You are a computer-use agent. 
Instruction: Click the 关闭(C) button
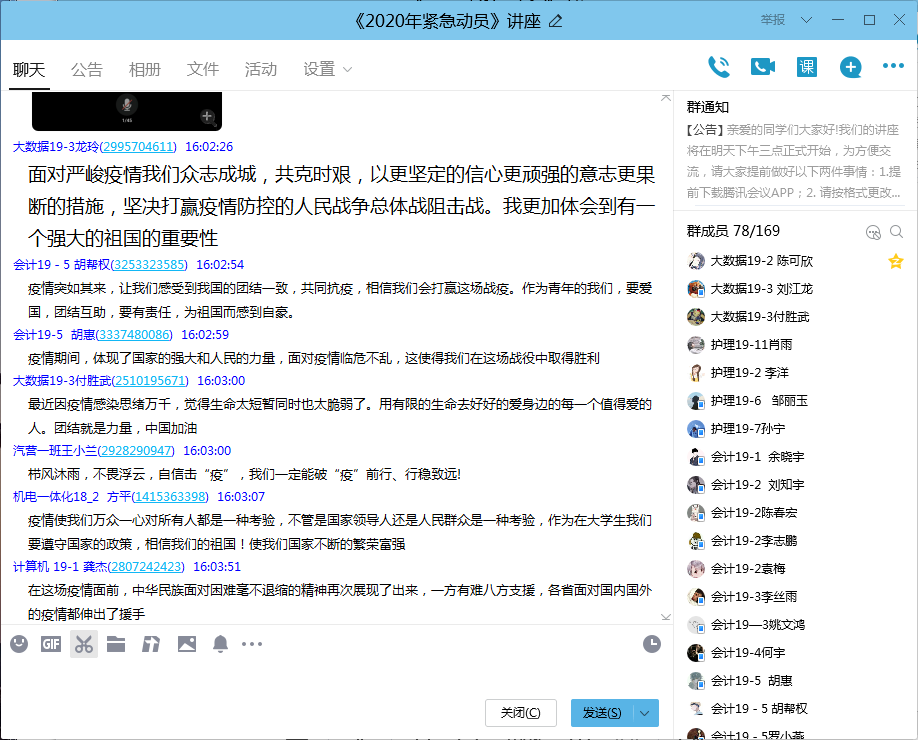[x=520, y=713]
